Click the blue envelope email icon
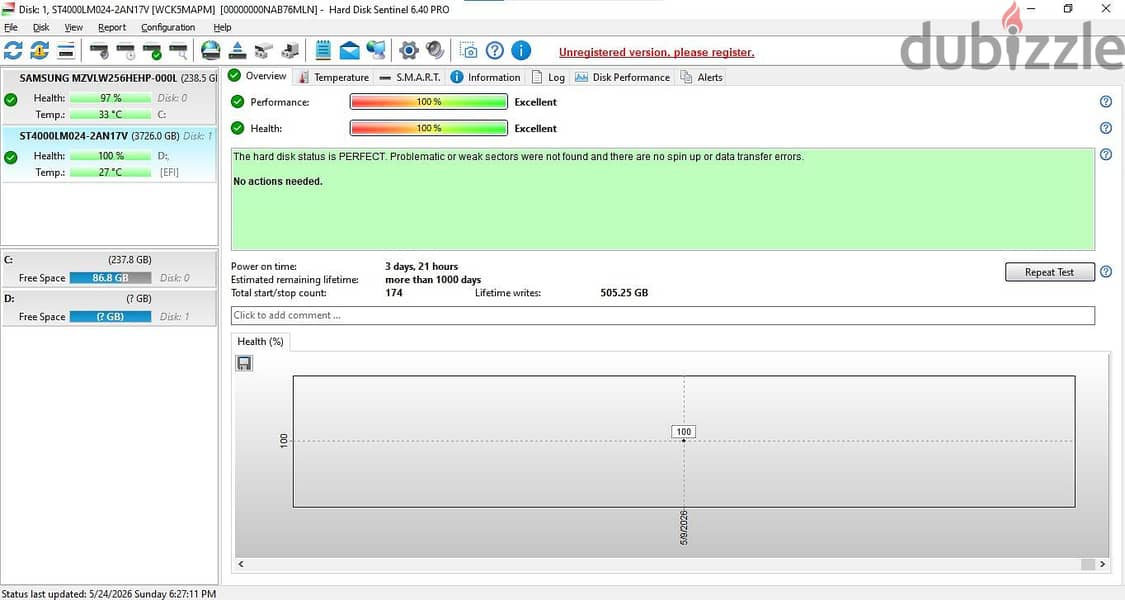The width and height of the screenshot is (1125, 600). (349, 50)
